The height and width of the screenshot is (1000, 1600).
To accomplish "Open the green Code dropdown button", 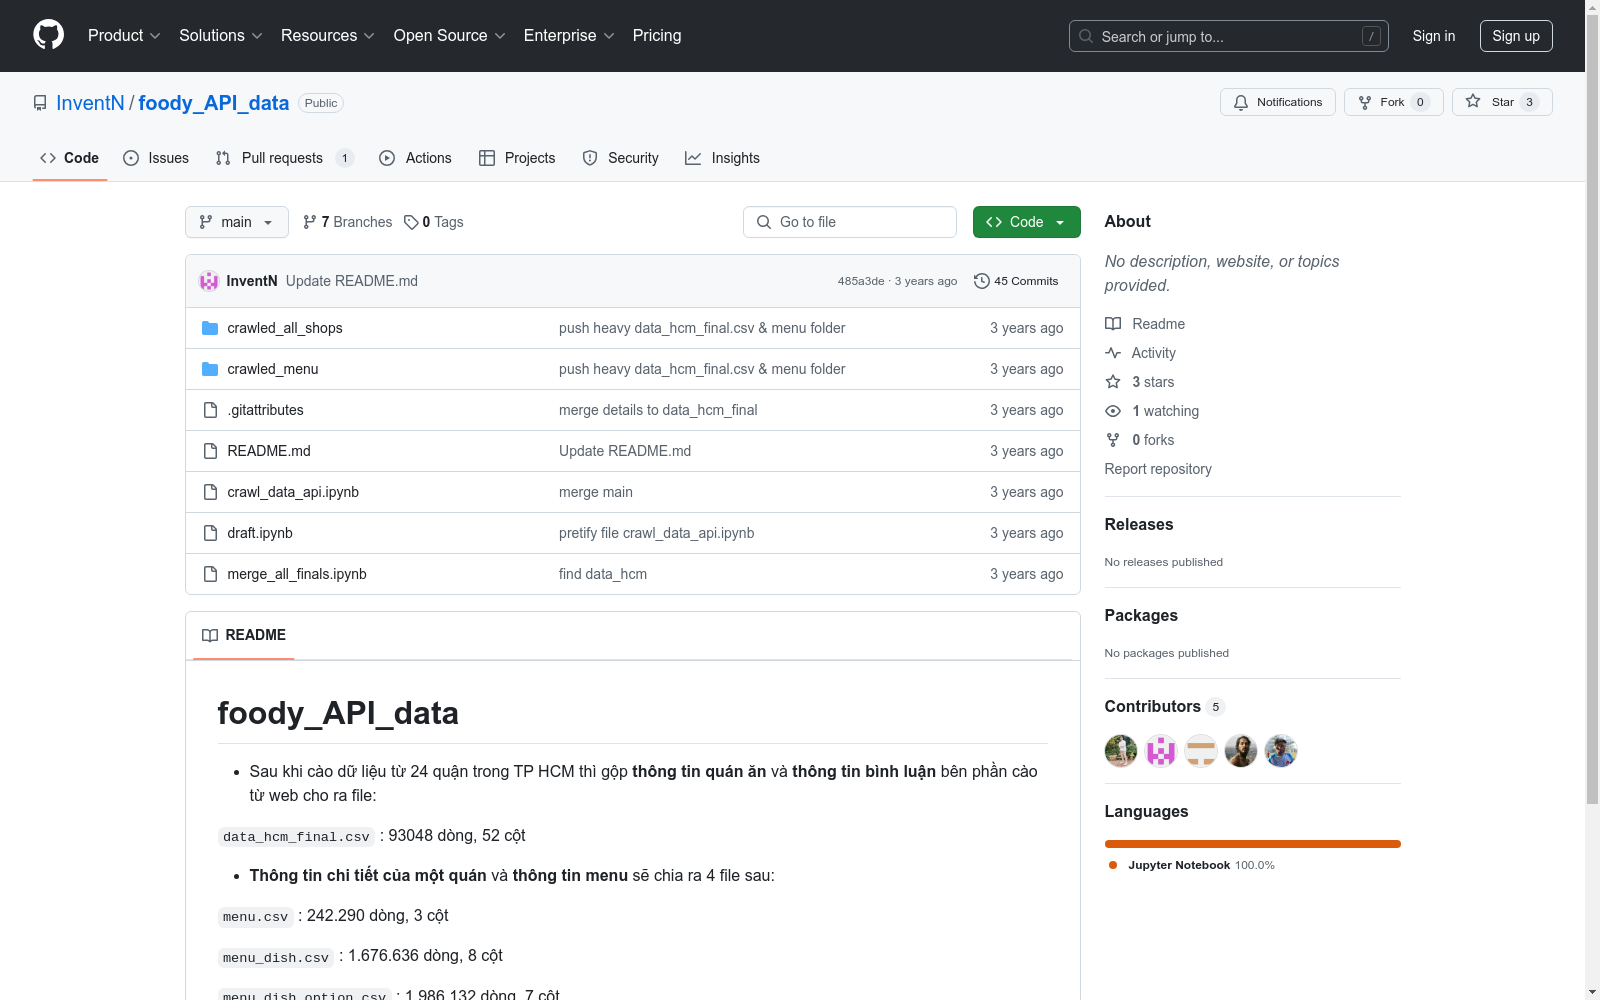I will point(1026,222).
